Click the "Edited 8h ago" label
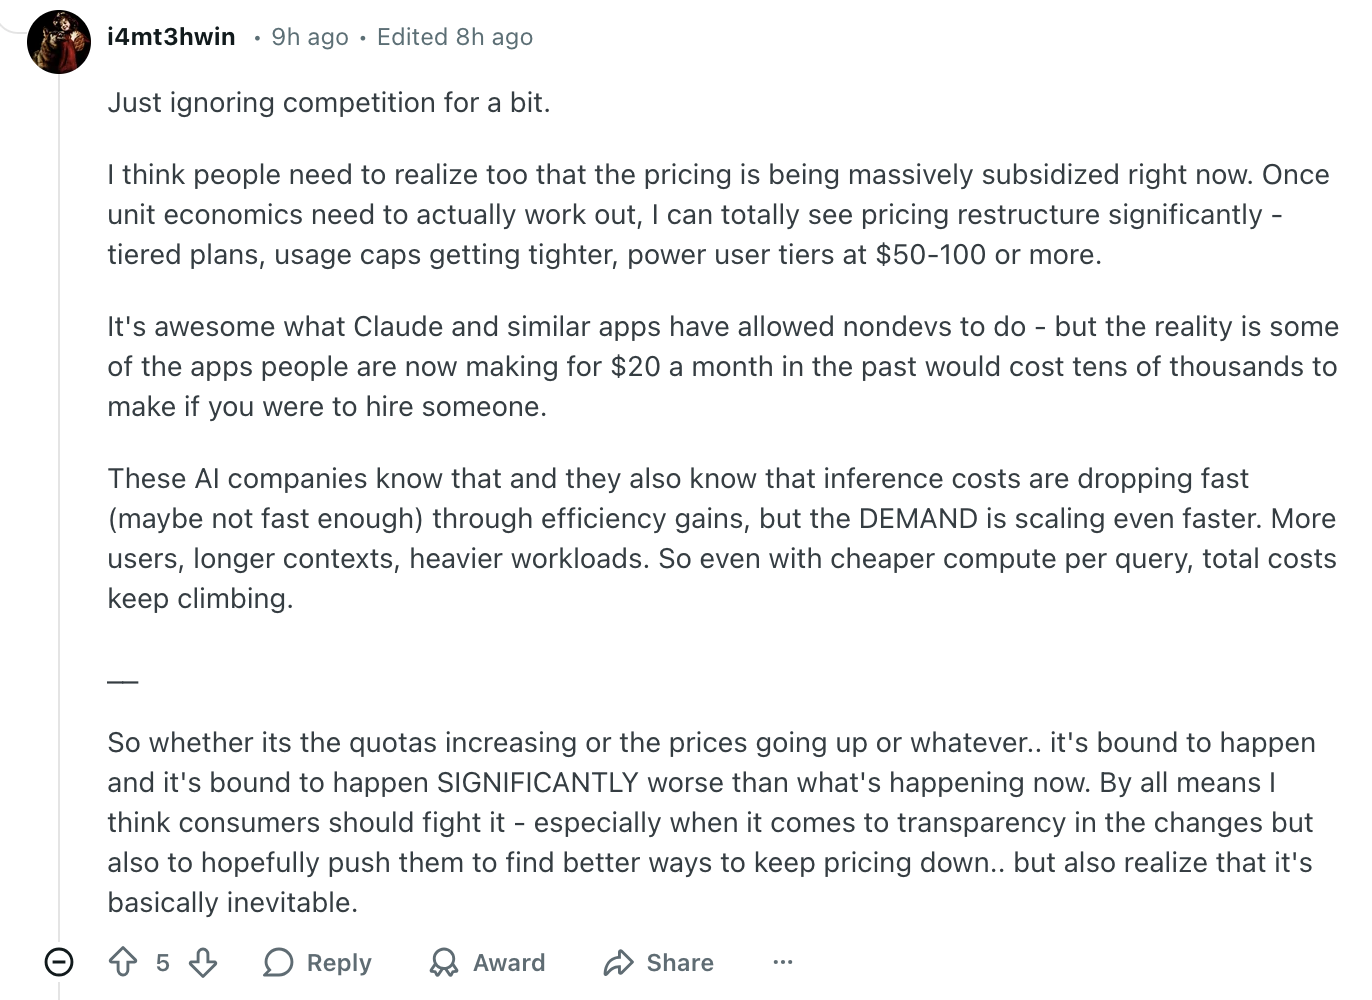1372x1000 pixels. tap(455, 37)
